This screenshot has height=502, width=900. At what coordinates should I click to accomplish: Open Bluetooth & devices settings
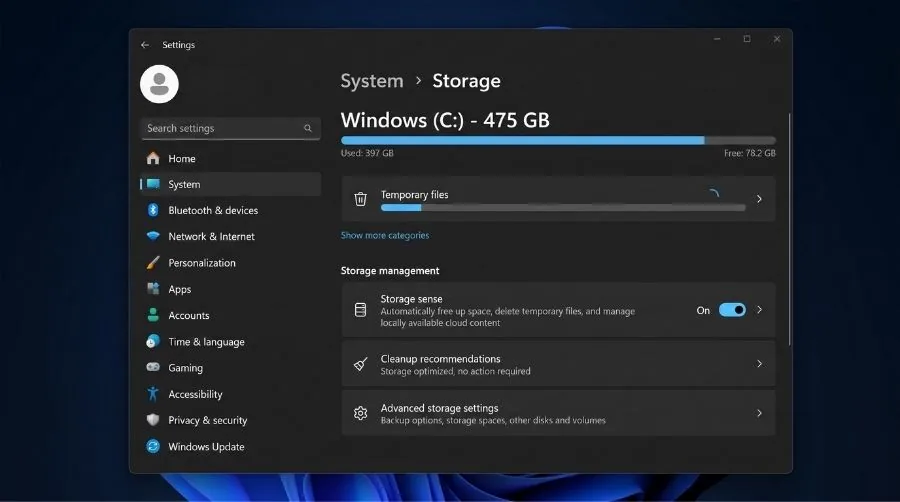[230, 210]
